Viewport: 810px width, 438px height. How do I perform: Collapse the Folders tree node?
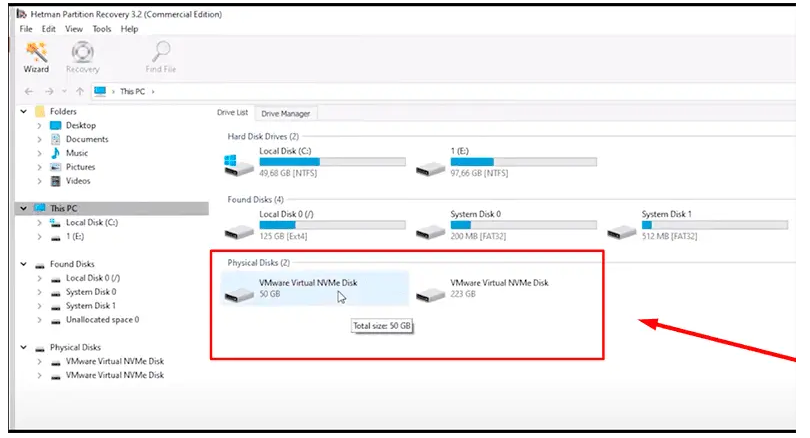(x=23, y=111)
